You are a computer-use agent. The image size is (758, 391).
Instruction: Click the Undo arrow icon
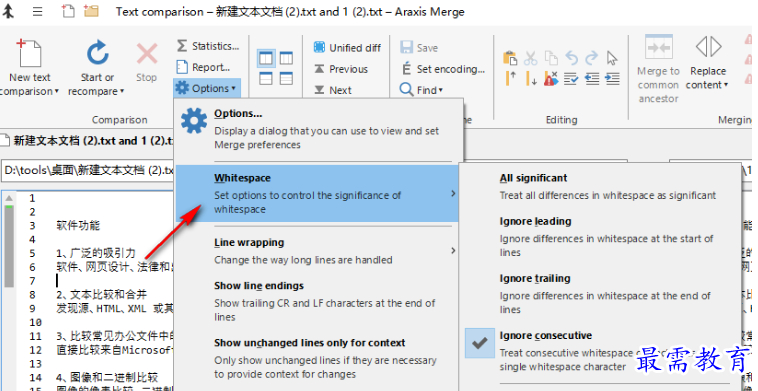pos(572,58)
